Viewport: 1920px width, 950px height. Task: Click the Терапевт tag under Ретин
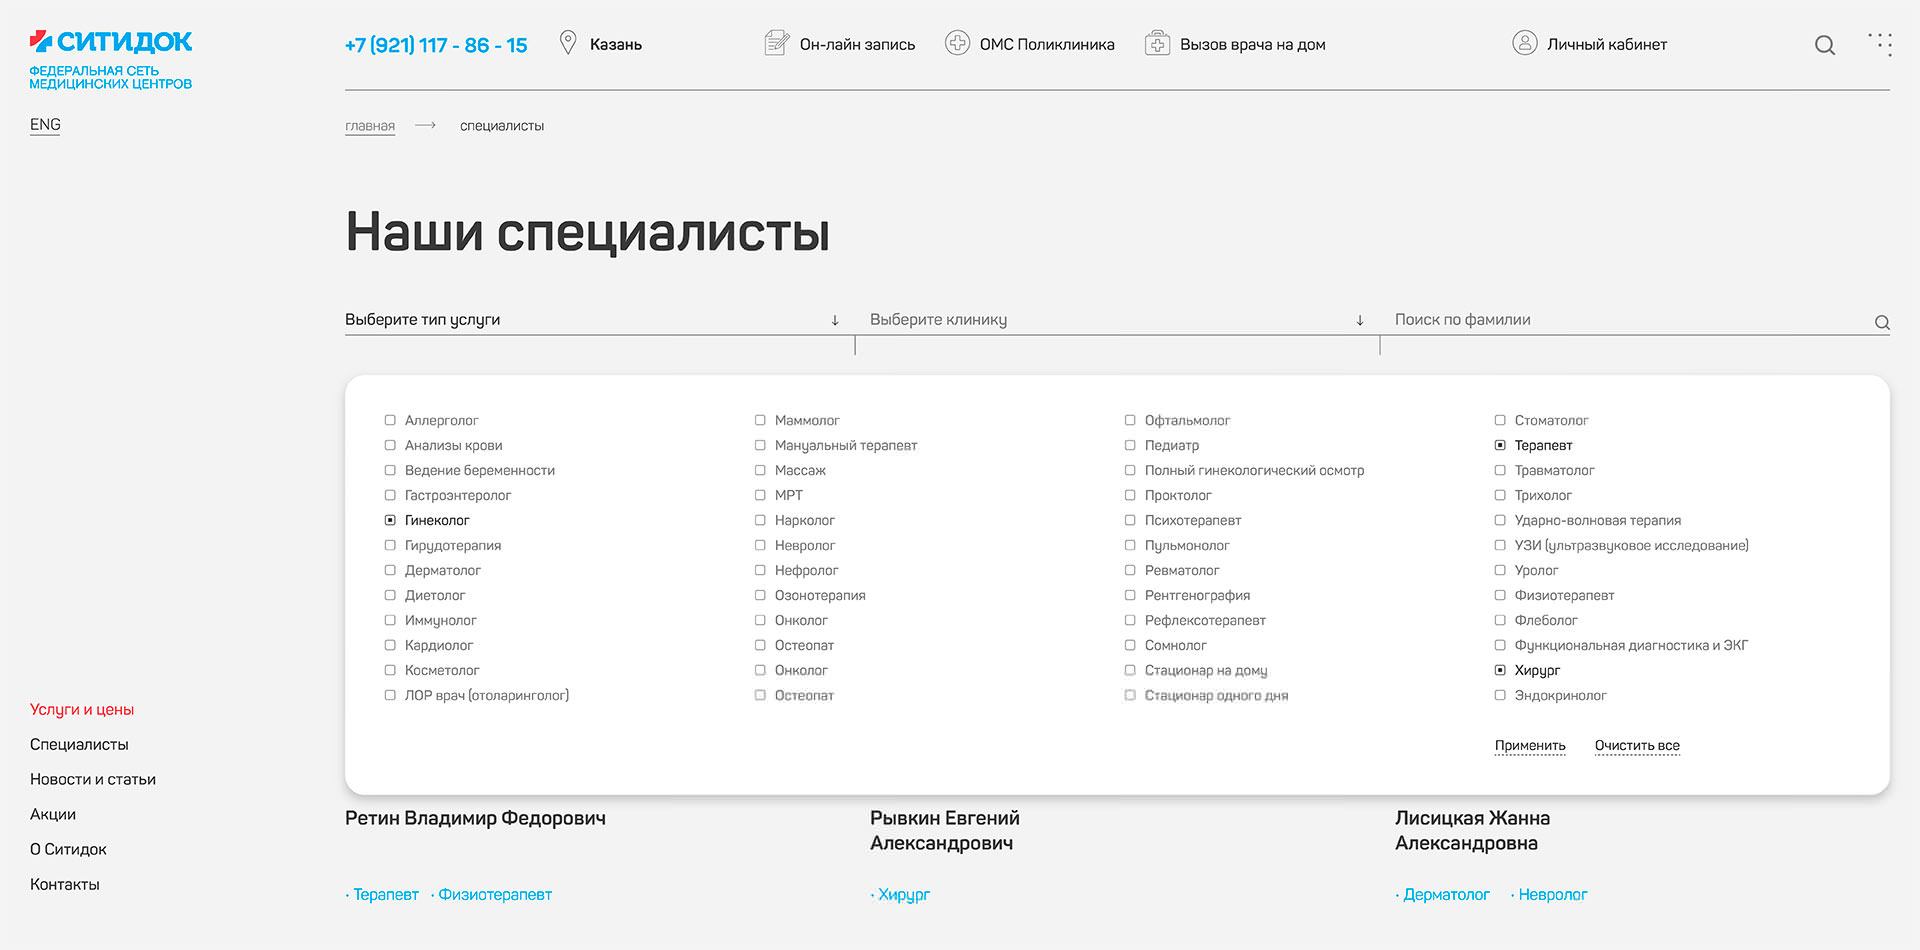click(386, 895)
